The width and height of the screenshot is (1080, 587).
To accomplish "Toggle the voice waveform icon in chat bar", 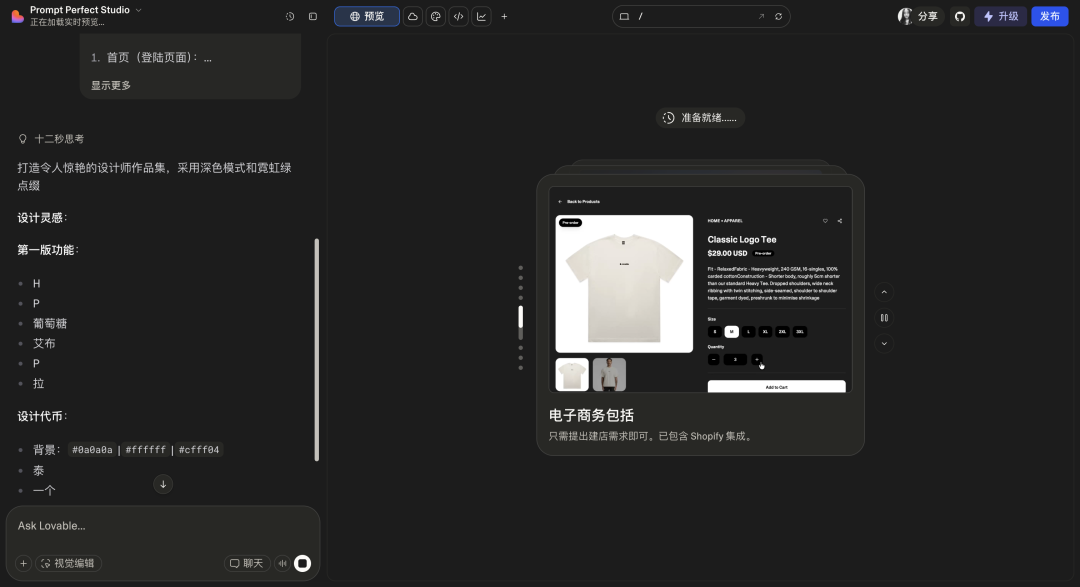I will click(282, 563).
